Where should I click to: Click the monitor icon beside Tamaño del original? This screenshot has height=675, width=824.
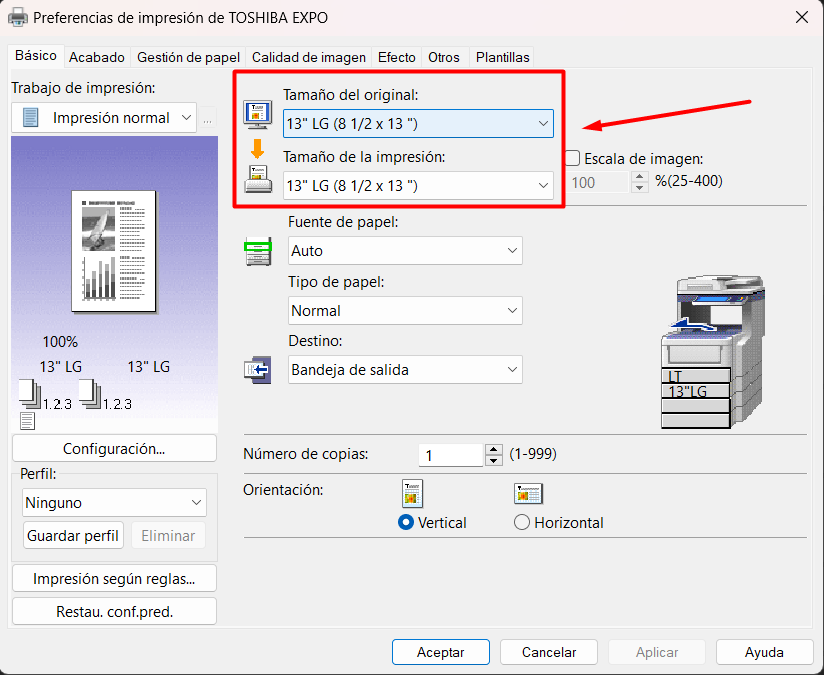click(x=258, y=114)
